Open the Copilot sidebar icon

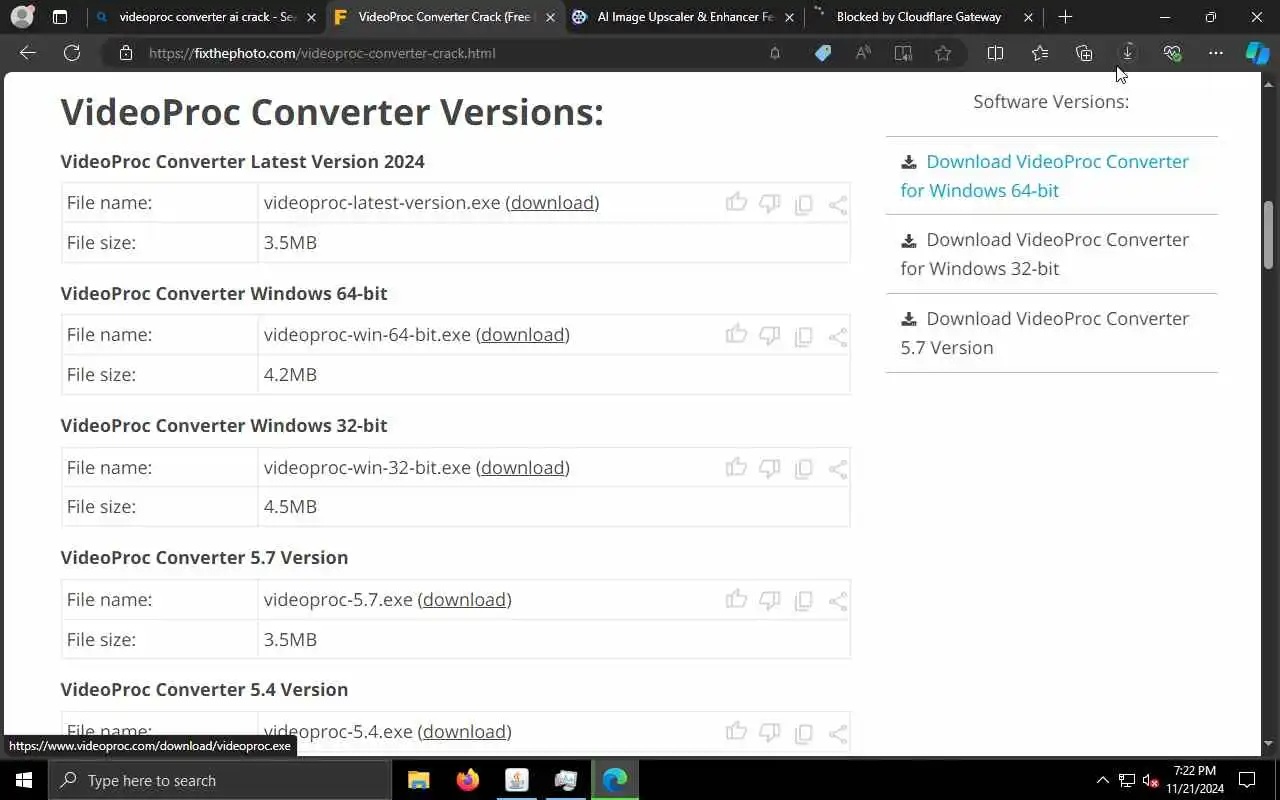pyautogui.click(x=1257, y=53)
